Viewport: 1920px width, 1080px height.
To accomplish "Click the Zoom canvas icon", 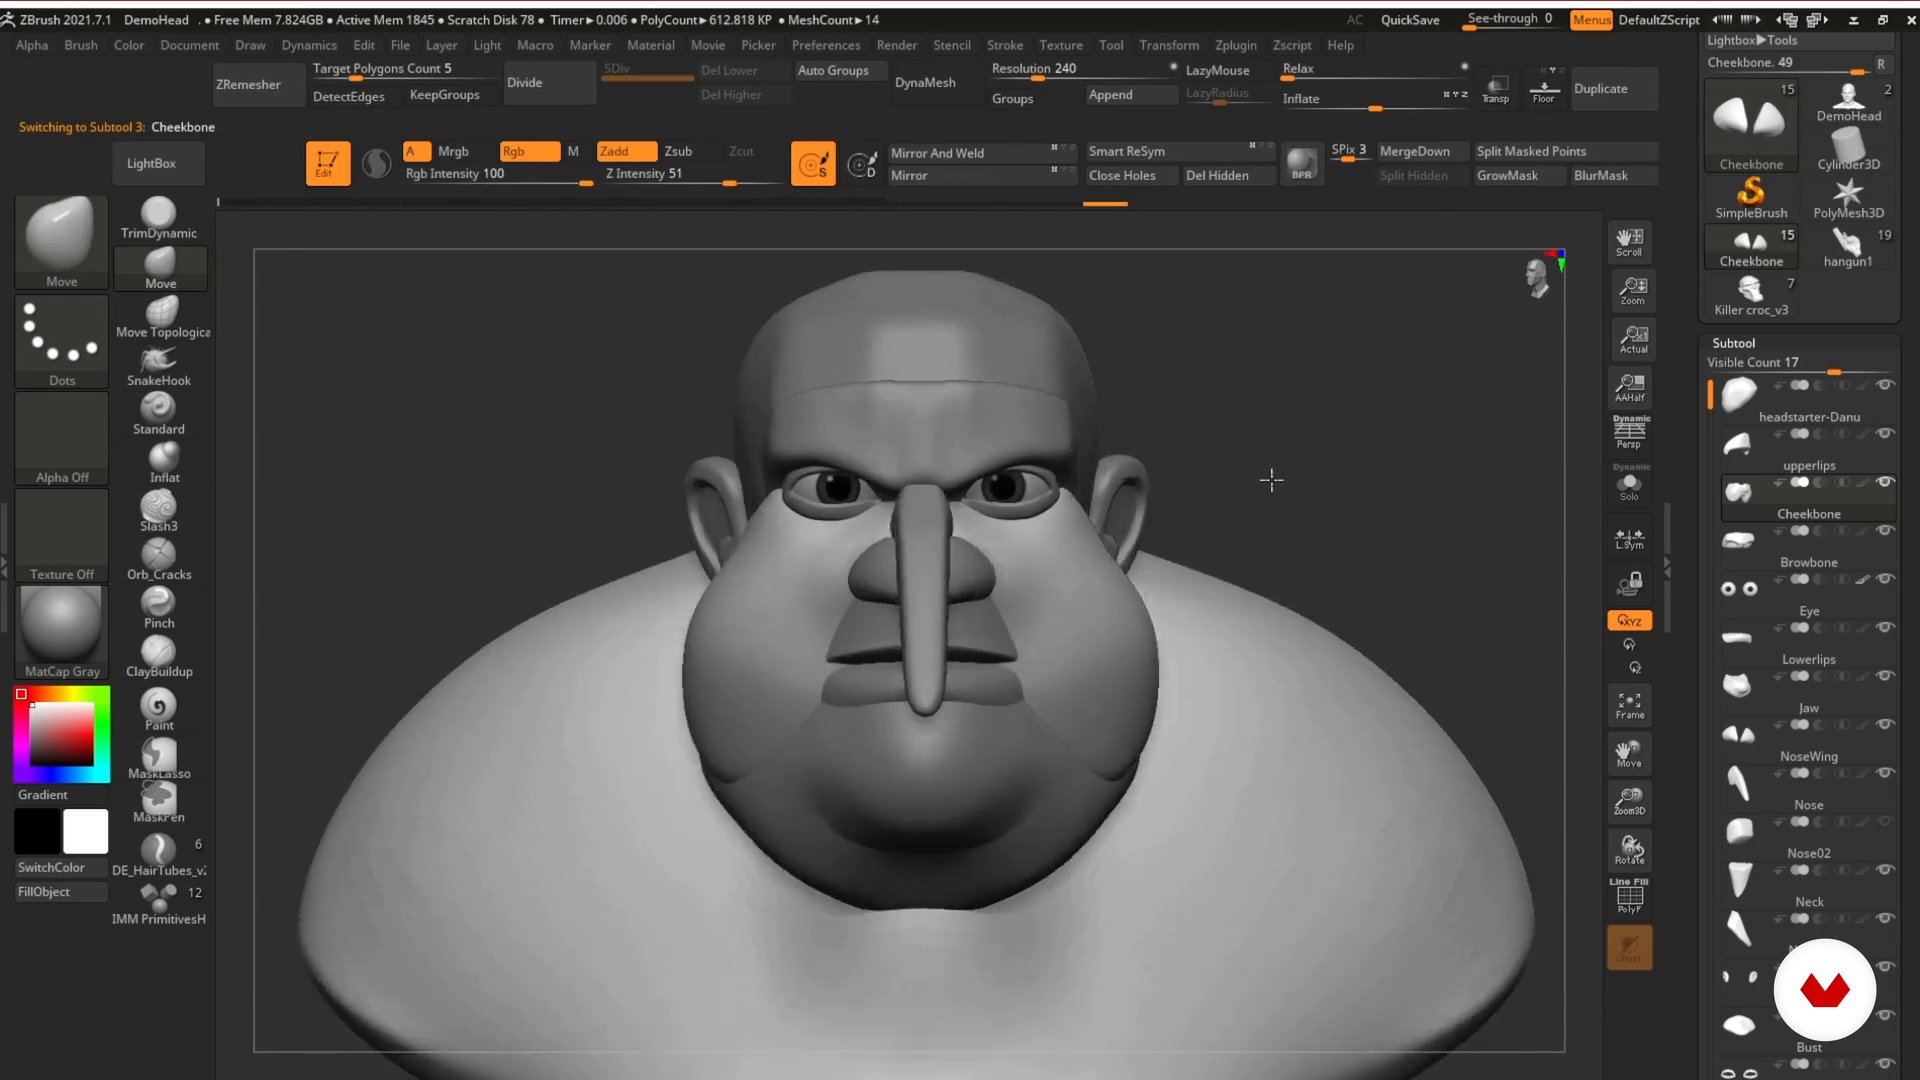I will point(1630,290).
